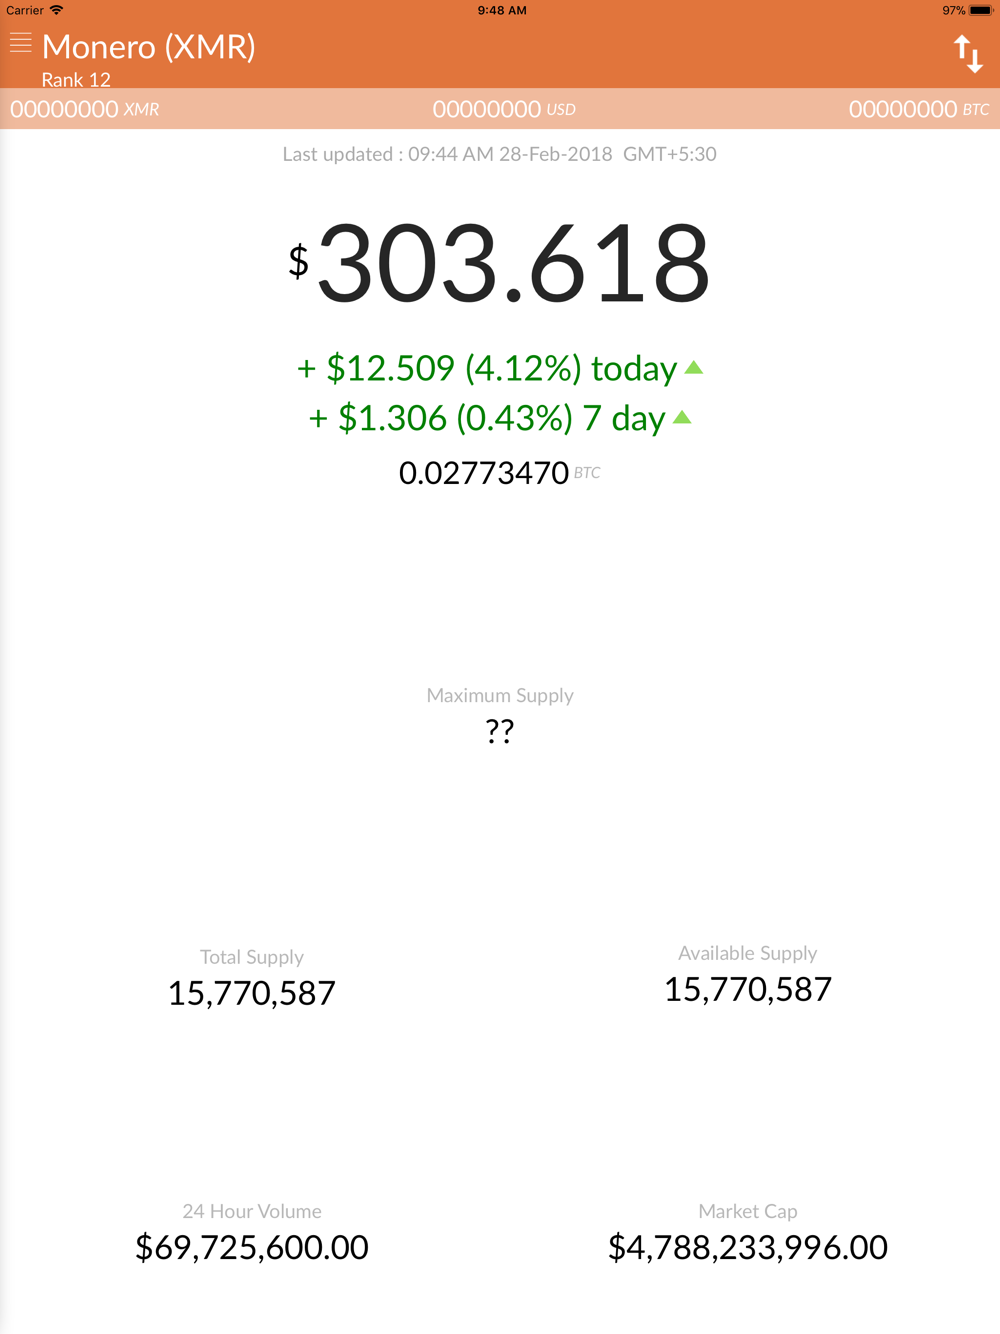This screenshot has height=1334, width=1000.
Task: Tap the up-down swap arrows icon
Action: click(967, 54)
